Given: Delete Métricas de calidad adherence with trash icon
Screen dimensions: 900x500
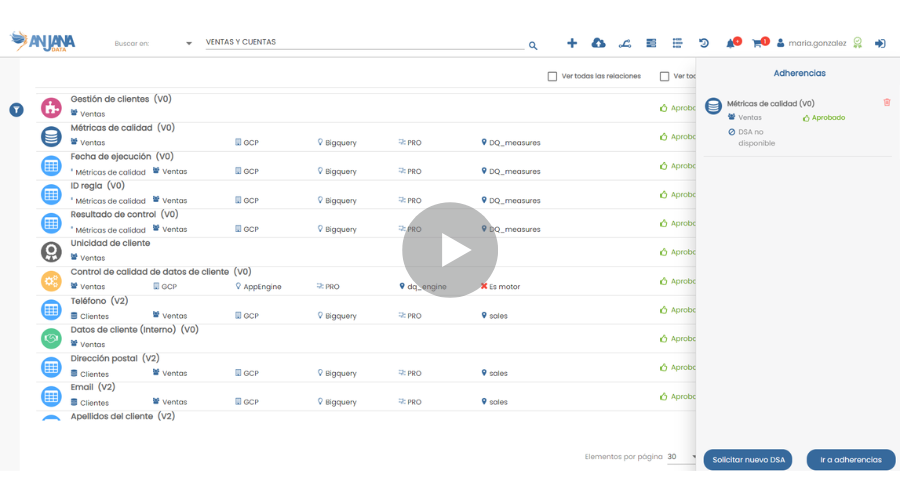Looking at the screenshot, I should [886, 102].
